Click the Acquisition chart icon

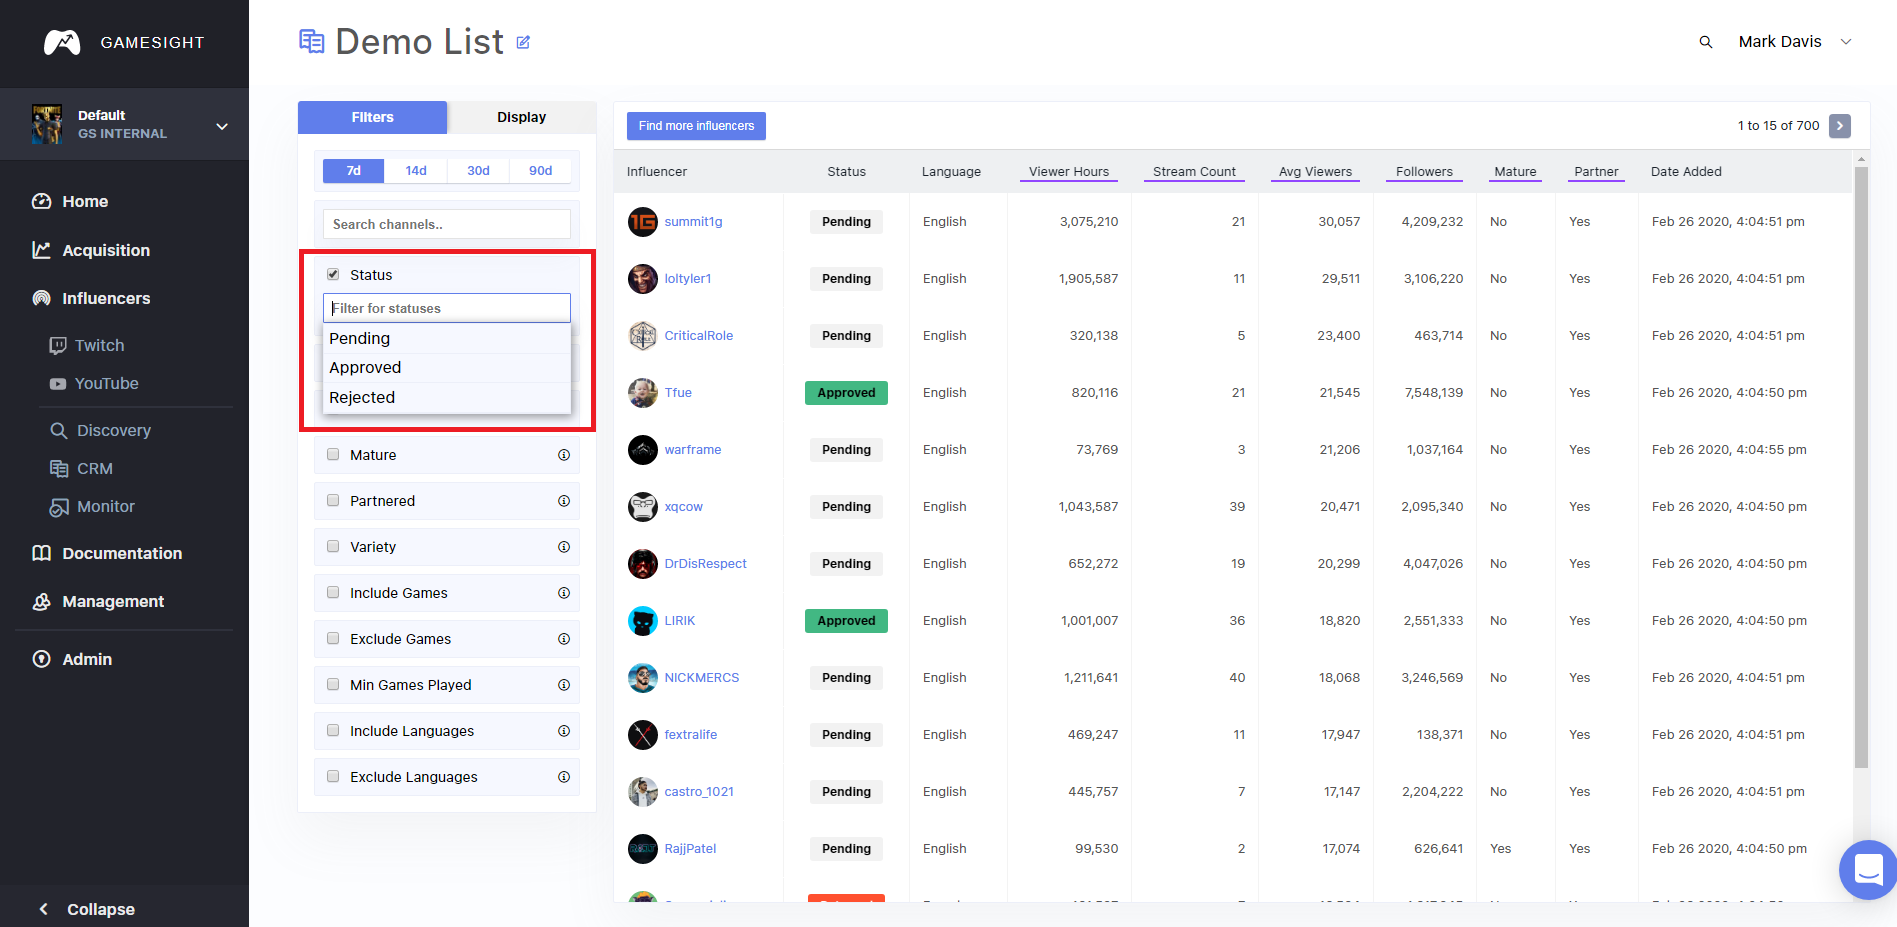(x=41, y=250)
